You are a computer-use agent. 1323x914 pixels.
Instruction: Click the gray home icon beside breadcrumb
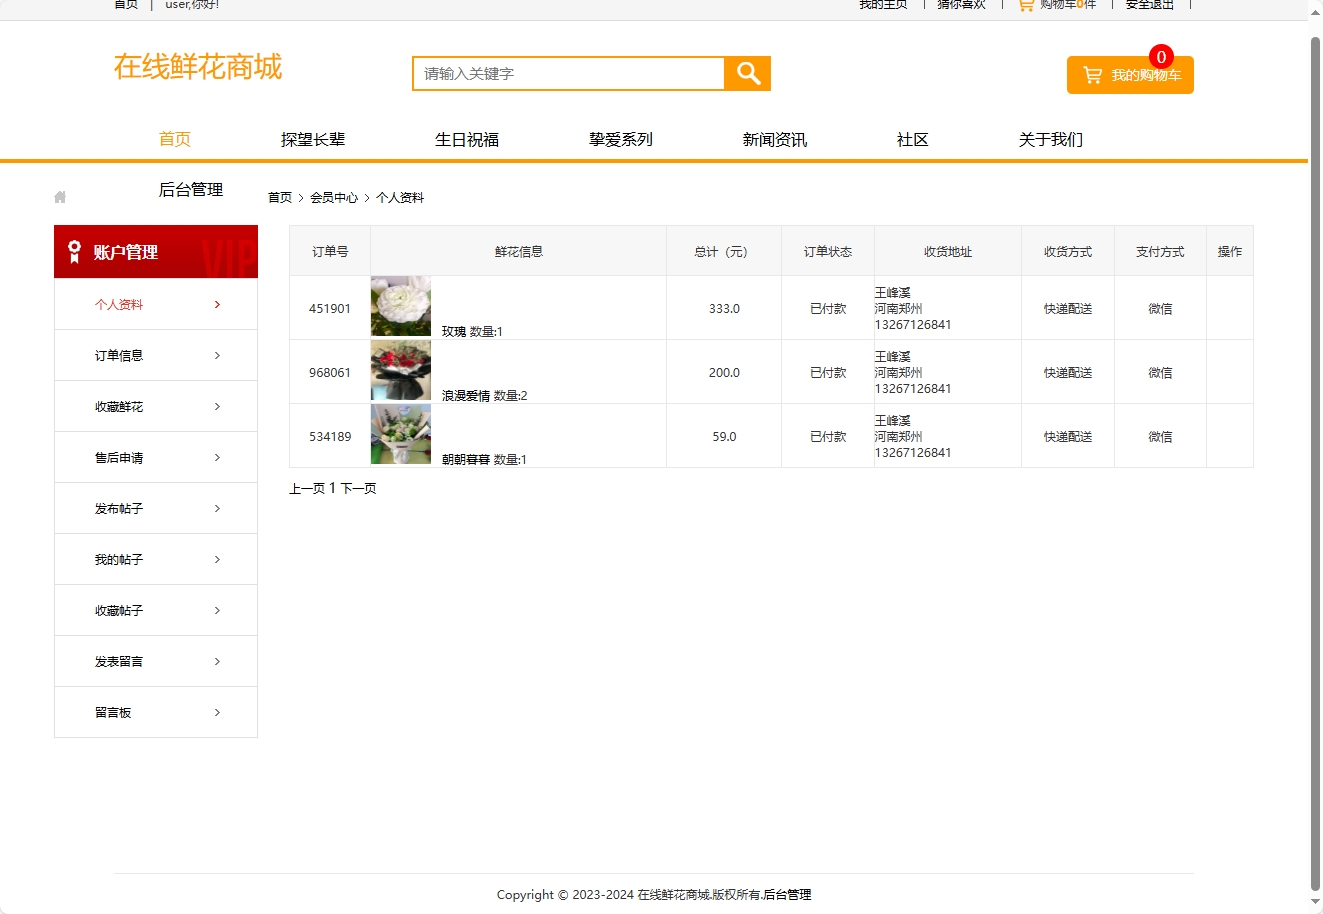pyautogui.click(x=60, y=197)
